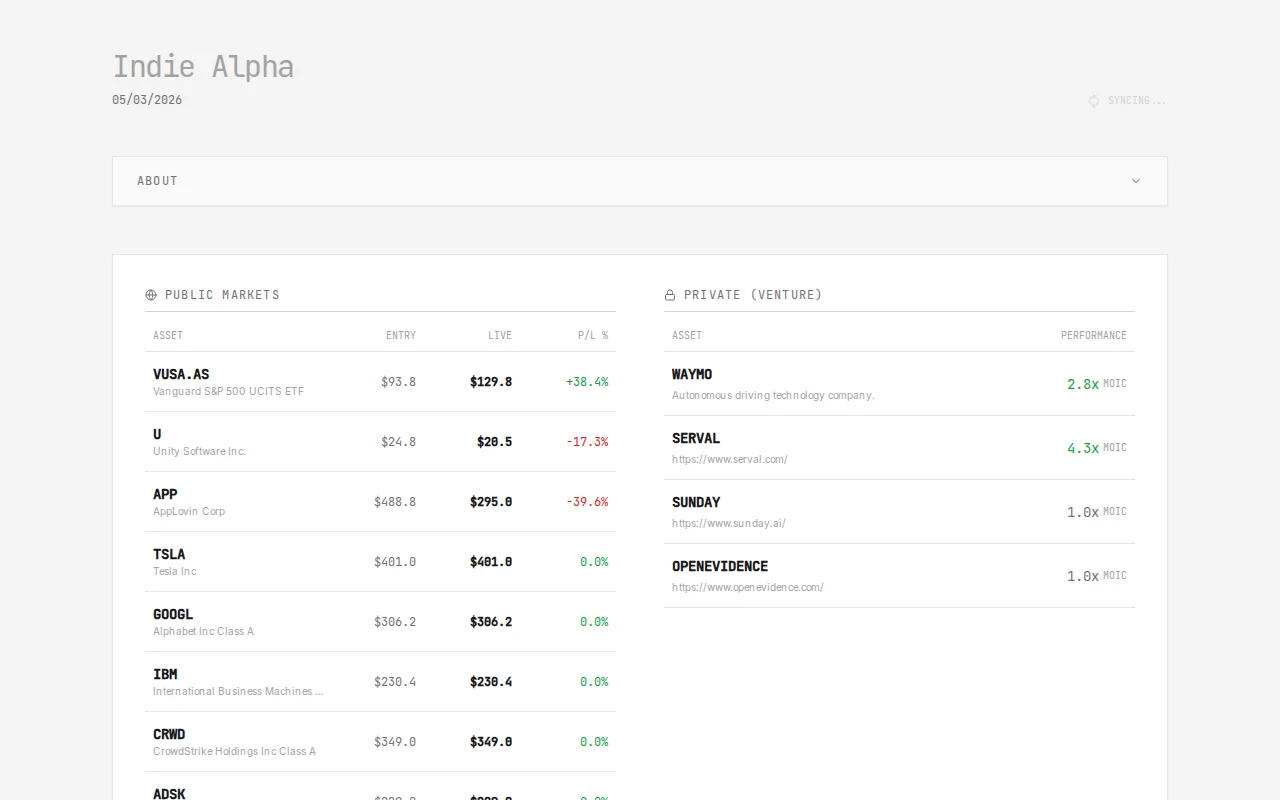This screenshot has height=800, width=1280.
Task: Click the globe icon beside Public Markets
Action: (151, 295)
